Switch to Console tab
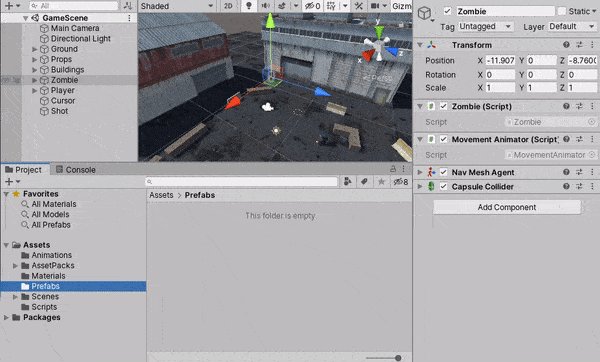 [x=76, y=170]
